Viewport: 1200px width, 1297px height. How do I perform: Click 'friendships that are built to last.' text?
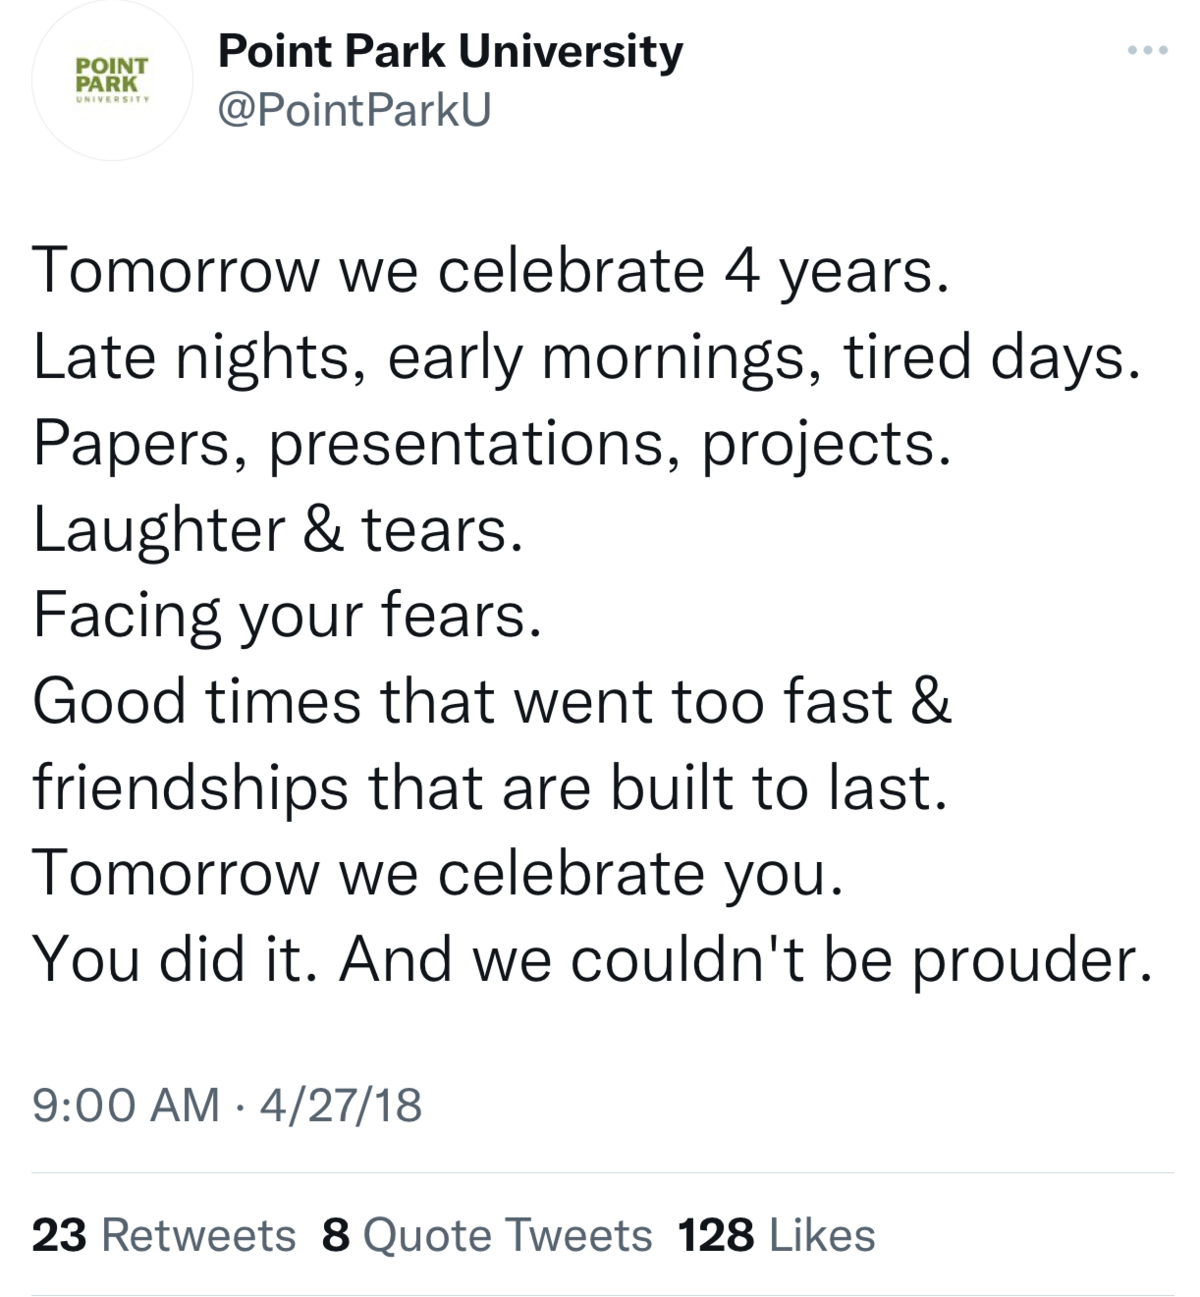click(489, 787)
